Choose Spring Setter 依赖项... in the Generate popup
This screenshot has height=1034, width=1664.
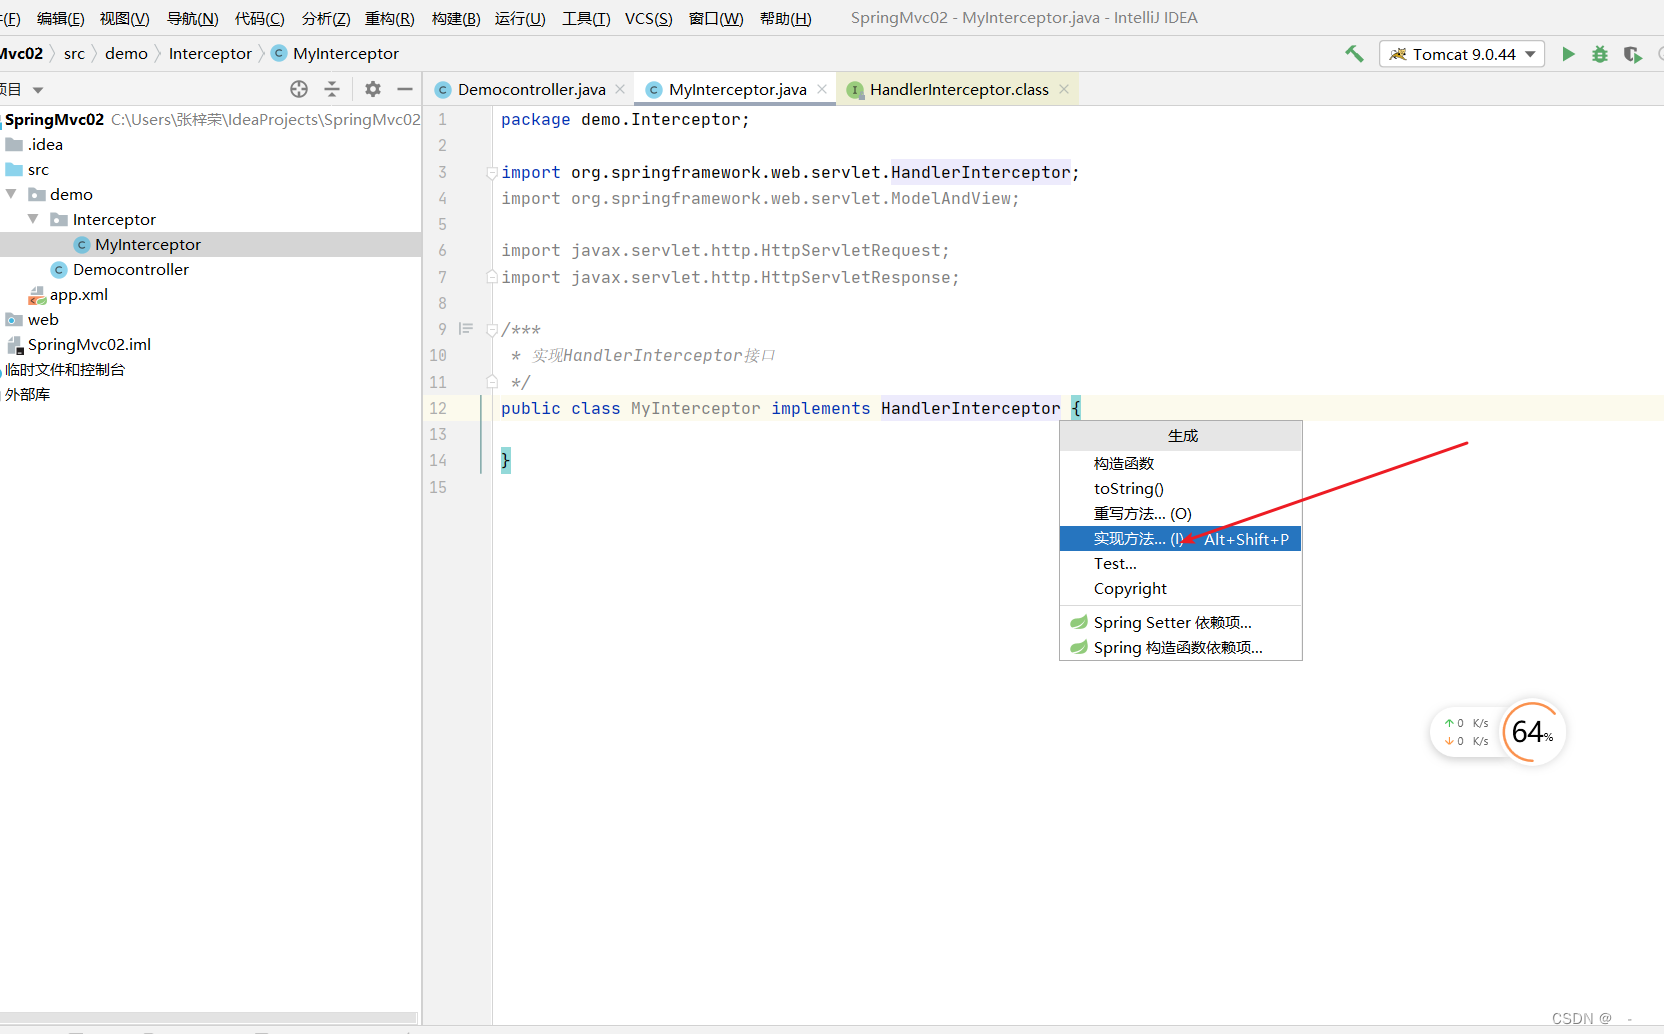pyautogui.click(x=1180, y=623)
